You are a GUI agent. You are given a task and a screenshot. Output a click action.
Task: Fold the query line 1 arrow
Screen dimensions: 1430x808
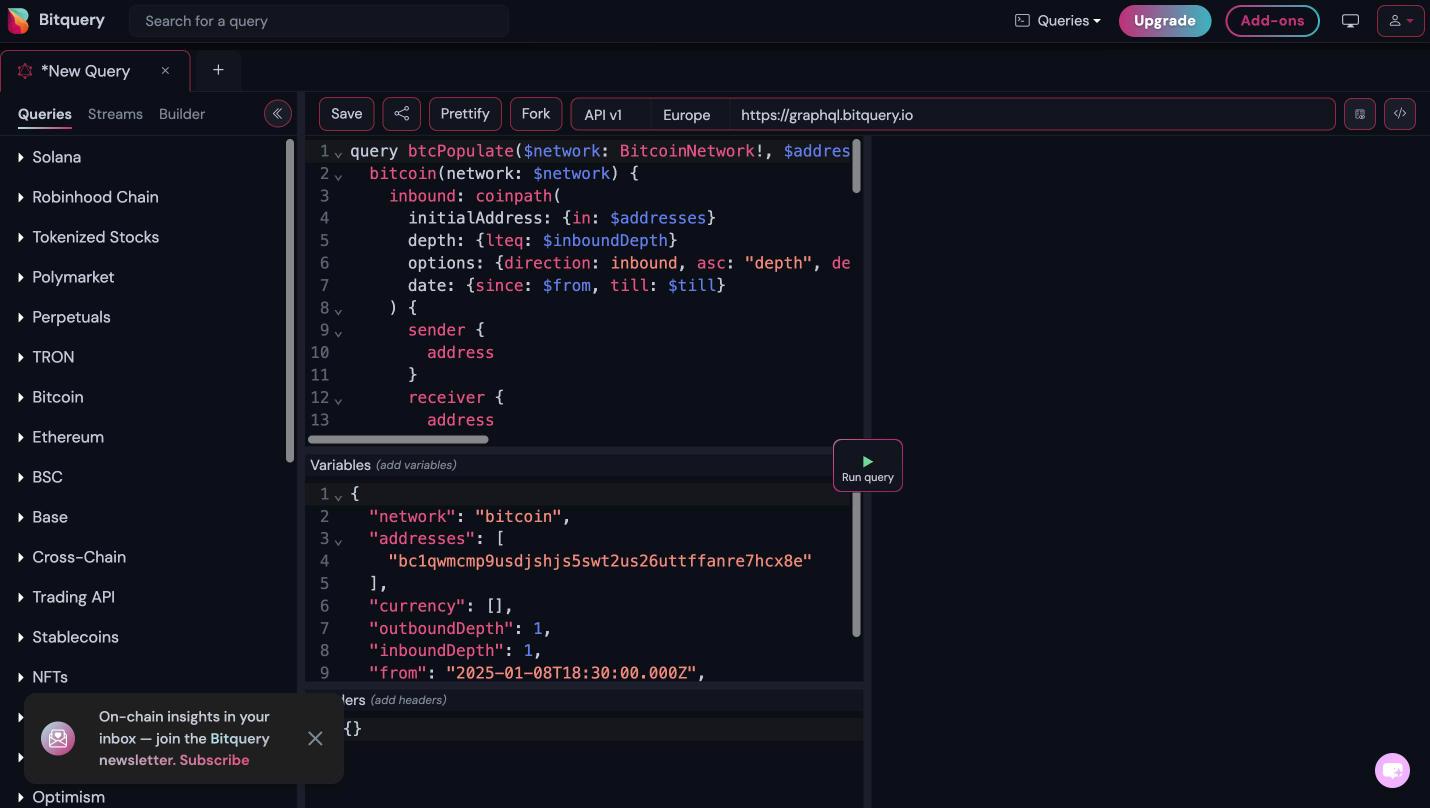[338, 153]
